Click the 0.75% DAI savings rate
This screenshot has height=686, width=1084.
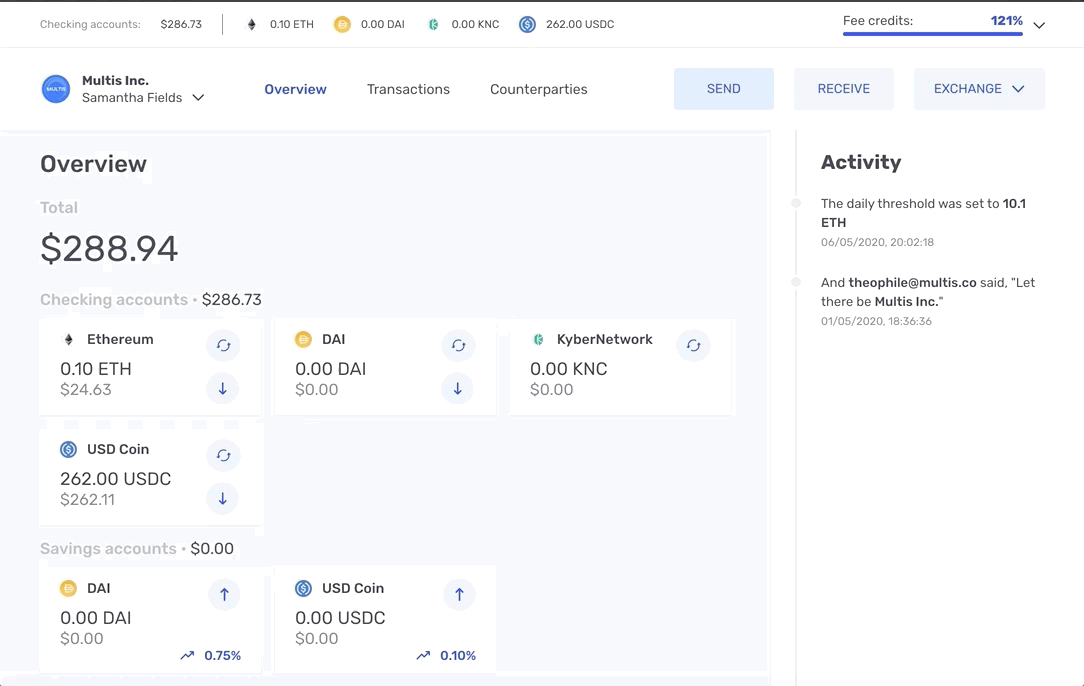click(223, 656)
